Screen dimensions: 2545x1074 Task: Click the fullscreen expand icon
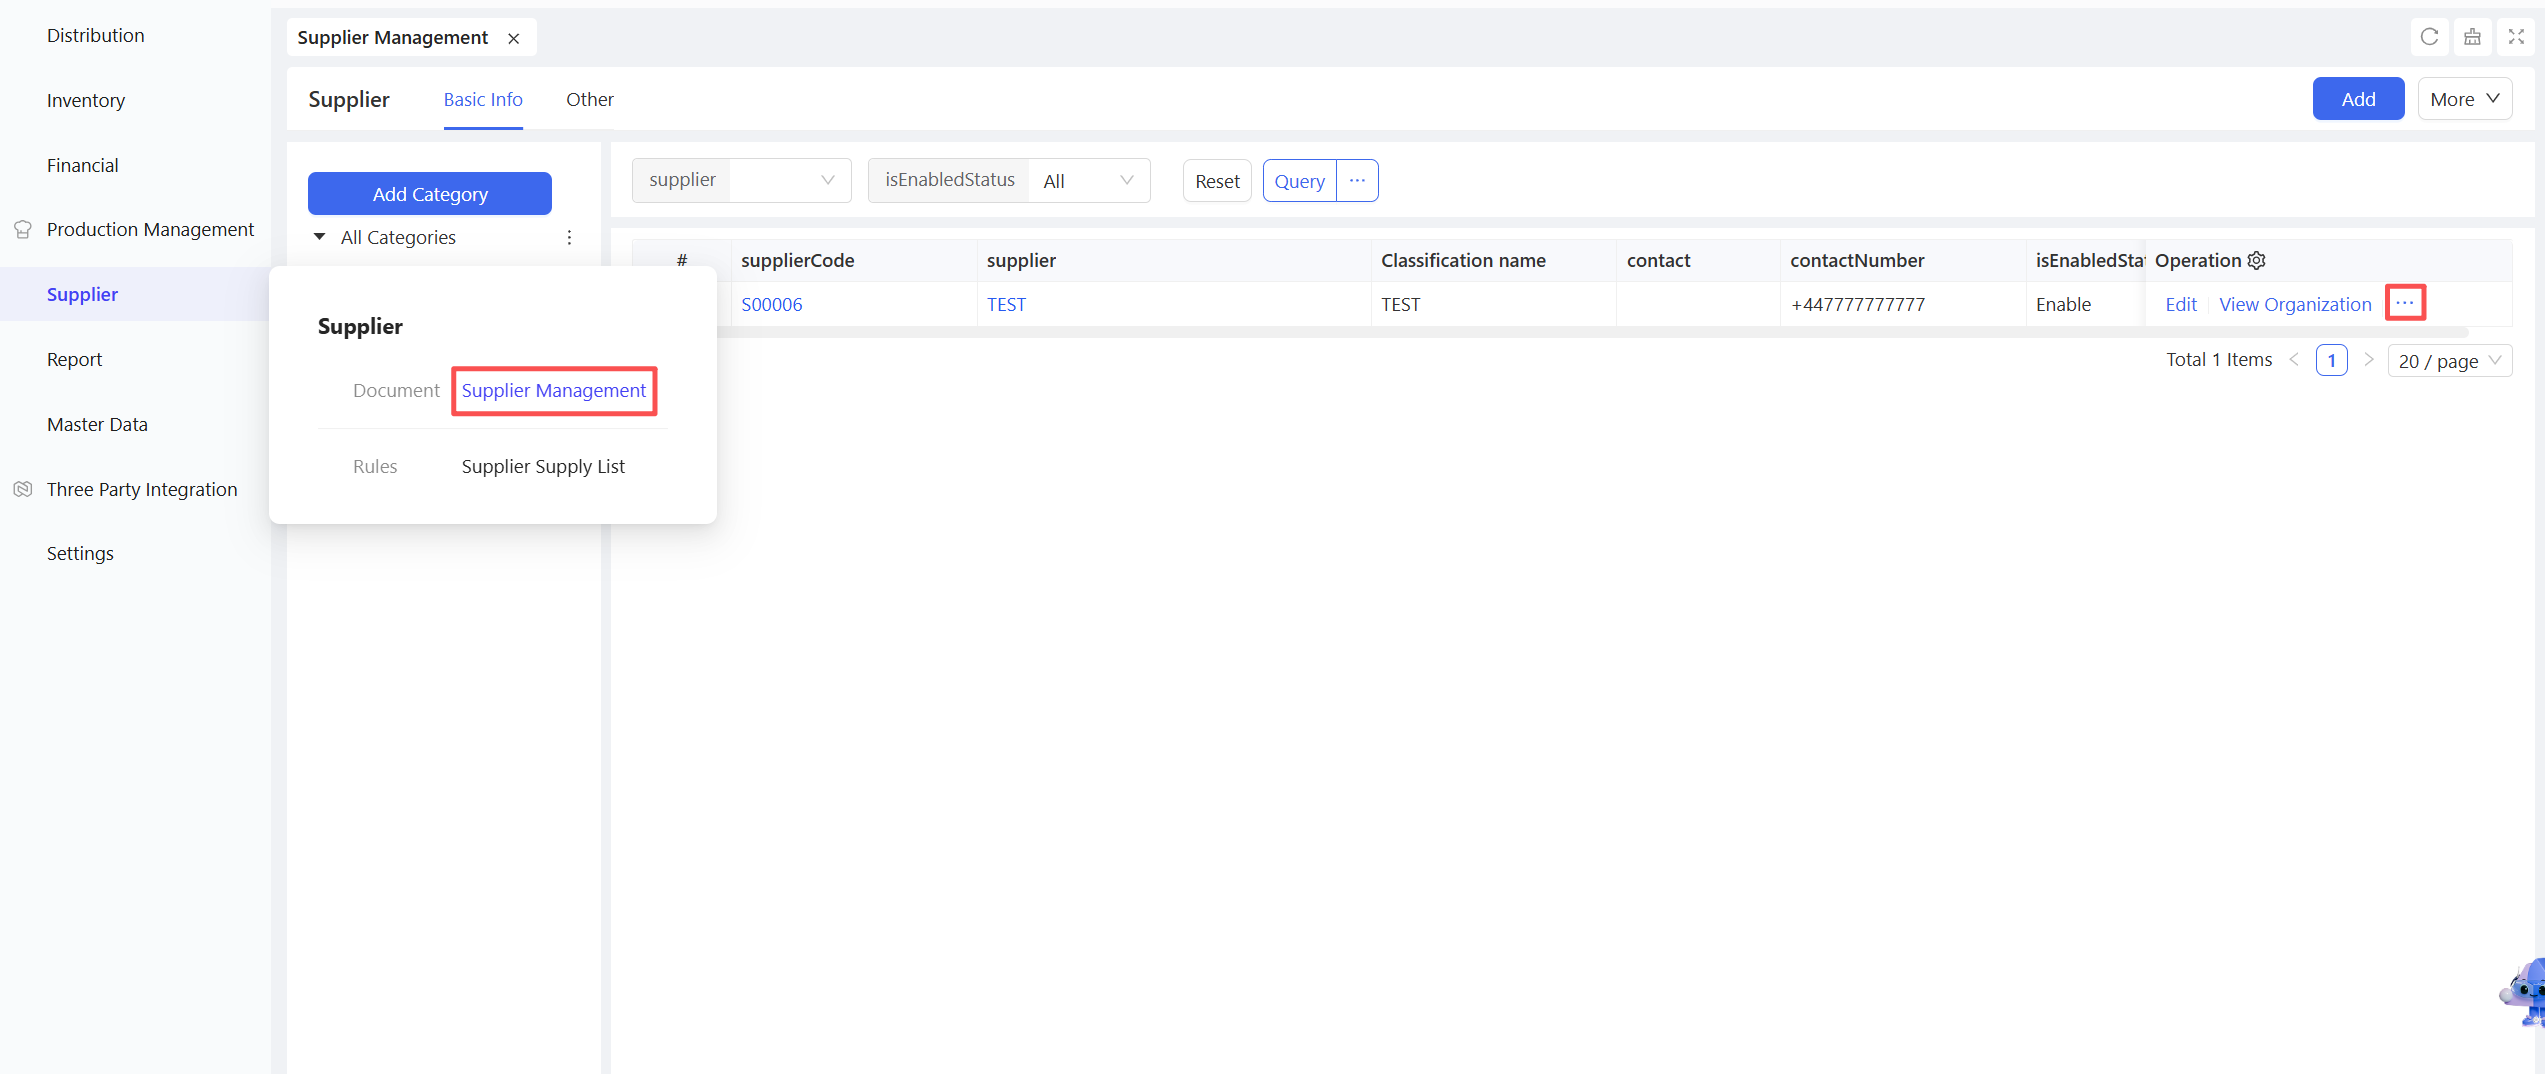pyautogui.click(x=2516, y=37)
